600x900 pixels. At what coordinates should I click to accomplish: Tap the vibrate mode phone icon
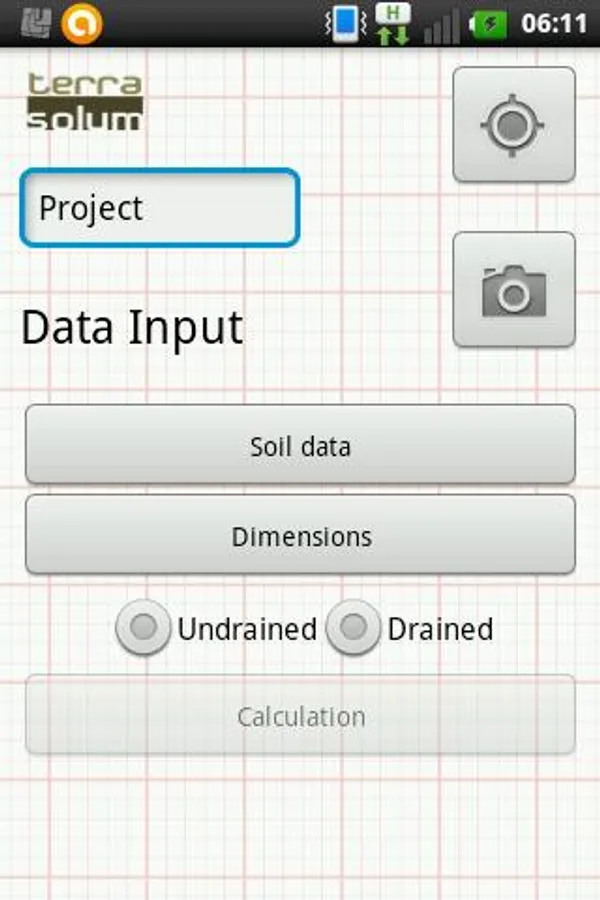tap(346, 24)
